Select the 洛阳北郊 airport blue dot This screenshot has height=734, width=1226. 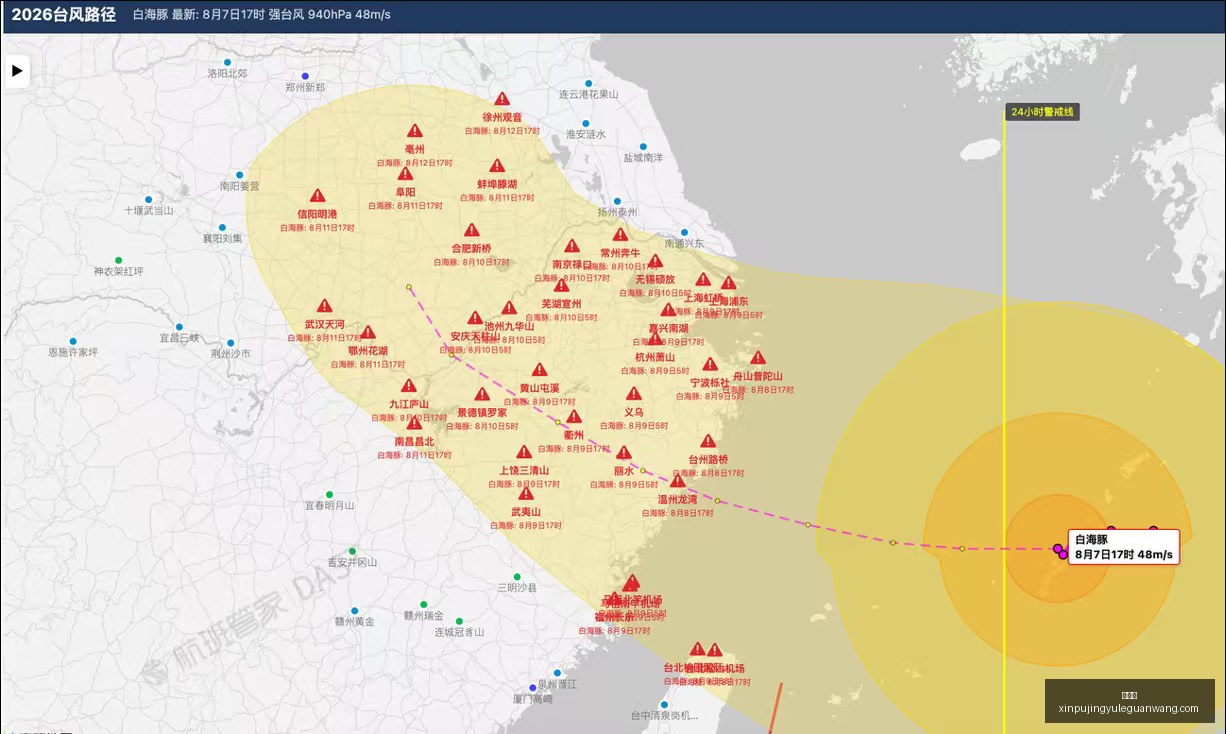pos(227,62)
